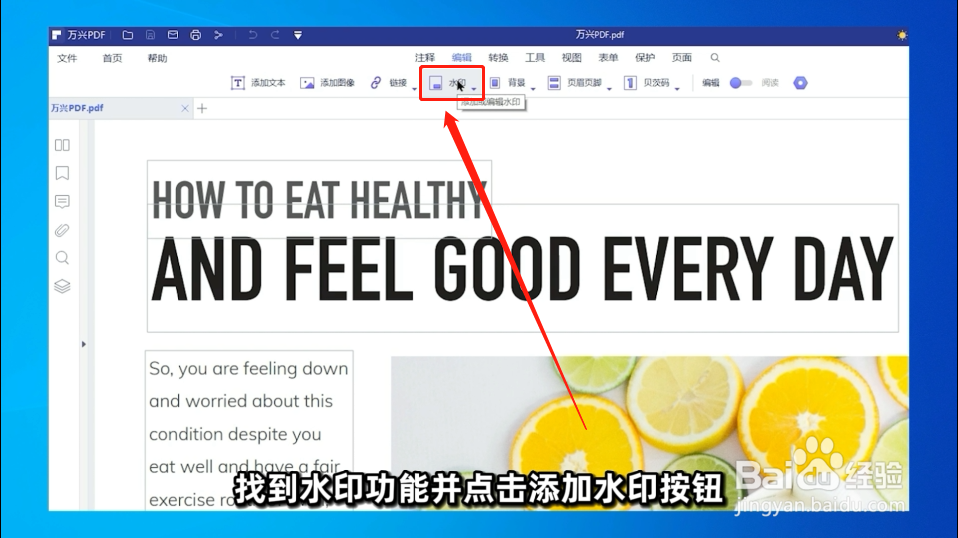
Task: Expand the left sidebar arrow
Action: pyautogui.click(x=84, y=344)
